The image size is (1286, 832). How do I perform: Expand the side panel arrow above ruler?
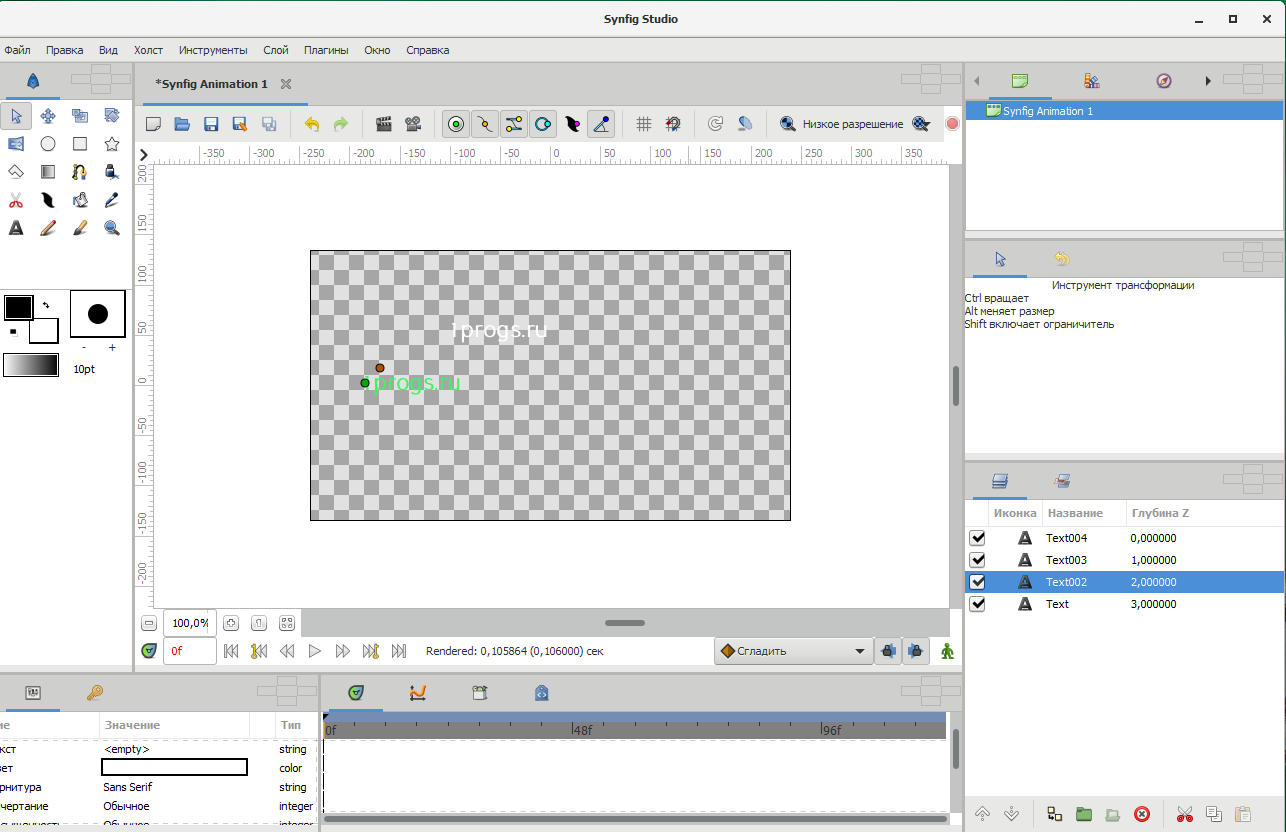tap(144, 154)
